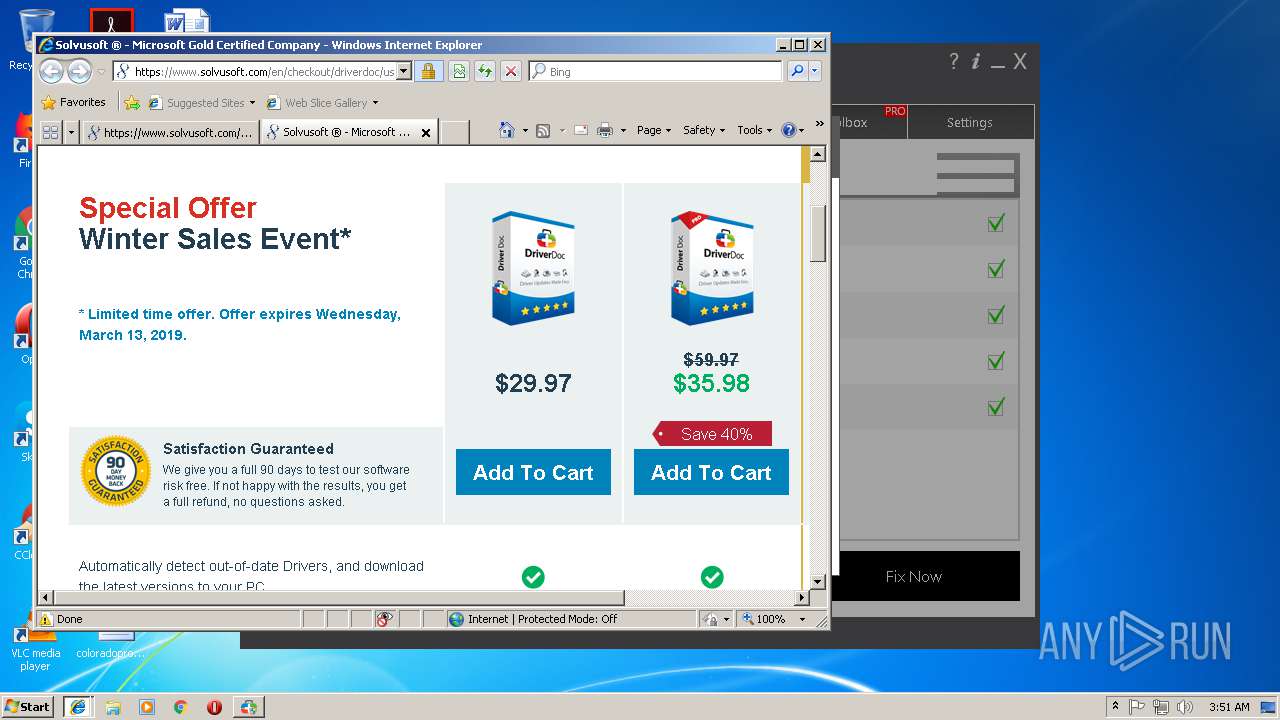Viewport: 1280px width, 720px height.
Task: Open the tab list dropdown arrow
Action: tap(71, 132)
